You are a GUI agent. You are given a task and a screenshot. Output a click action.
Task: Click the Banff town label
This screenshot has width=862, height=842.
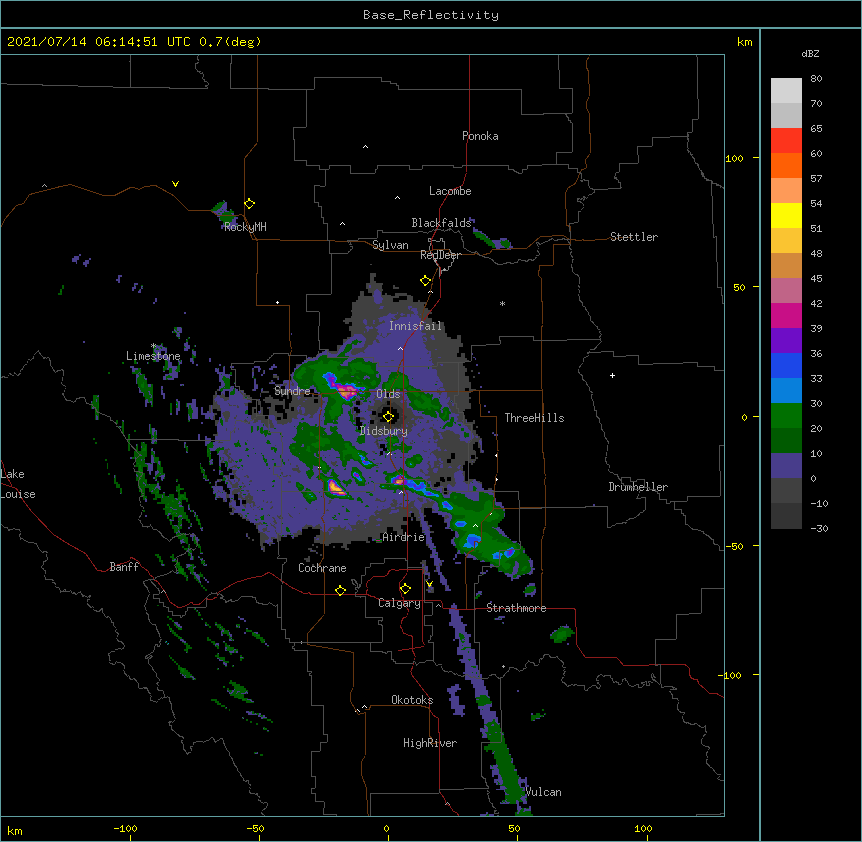[124, 567]
